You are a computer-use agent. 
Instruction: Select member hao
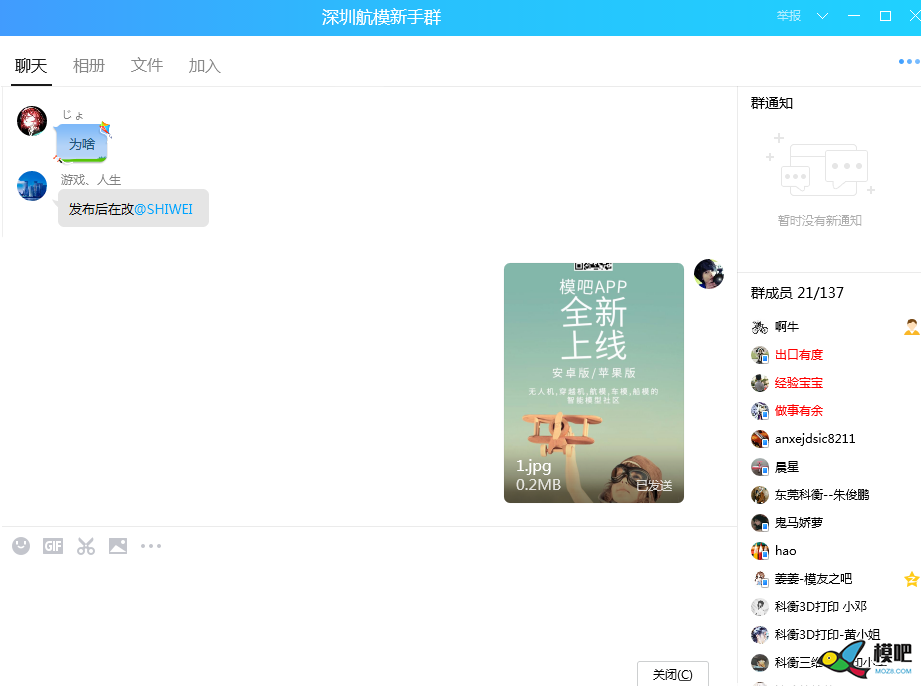[x=785, y=550]
